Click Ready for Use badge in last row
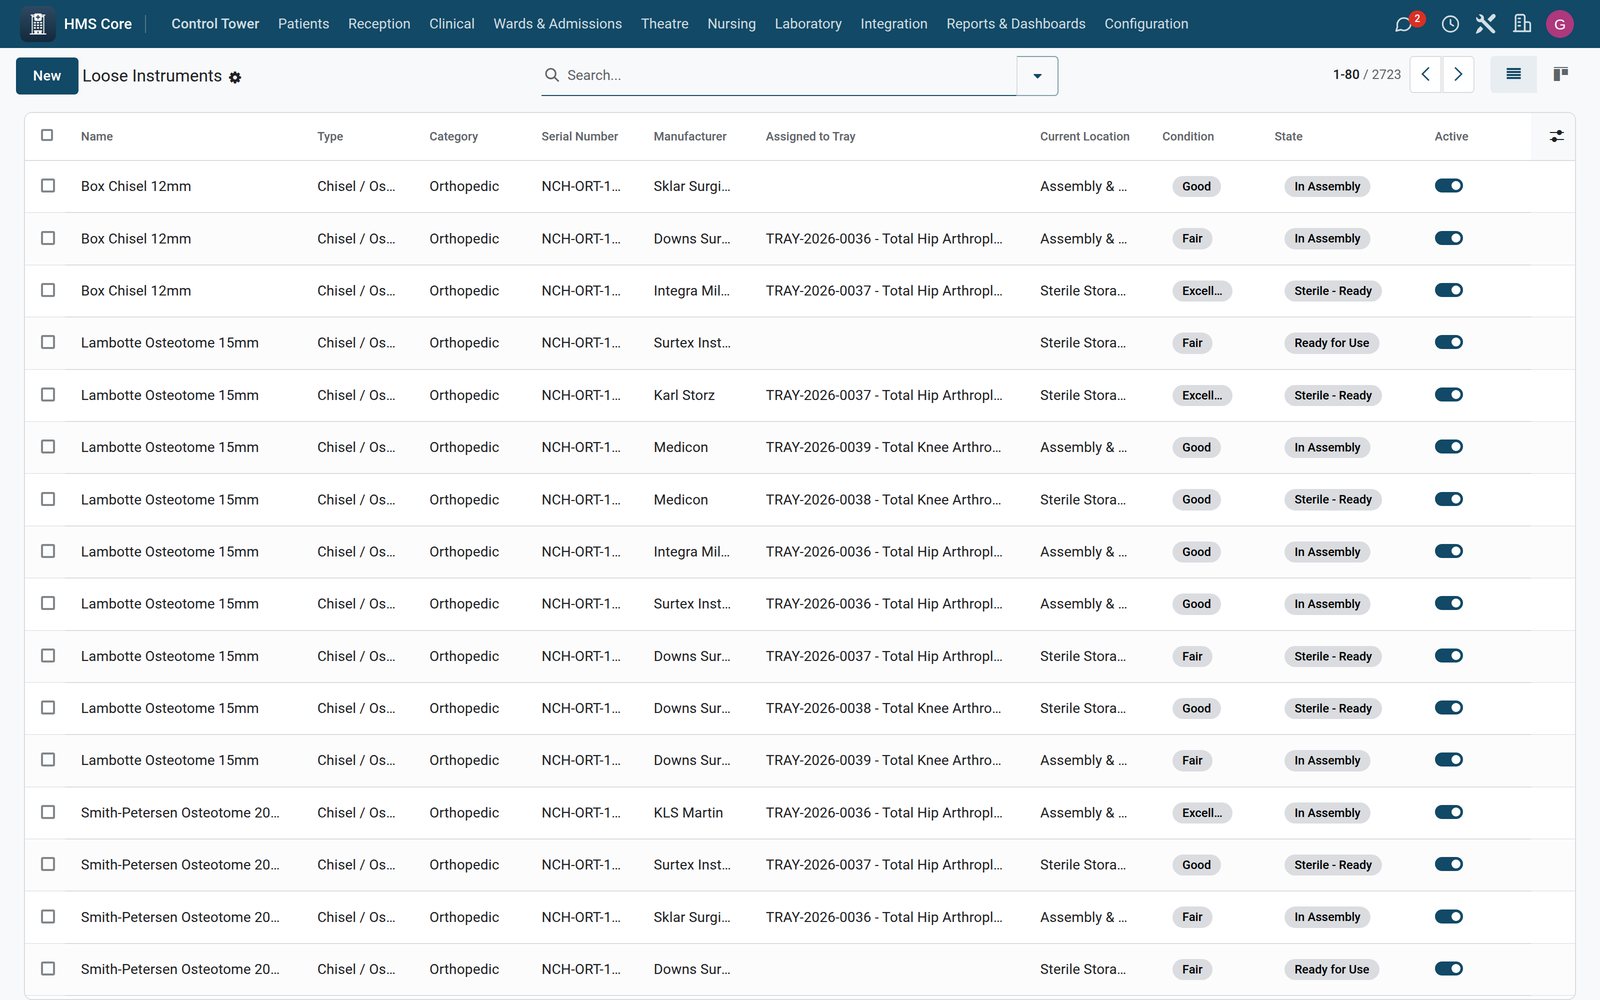 (1331, 969)
